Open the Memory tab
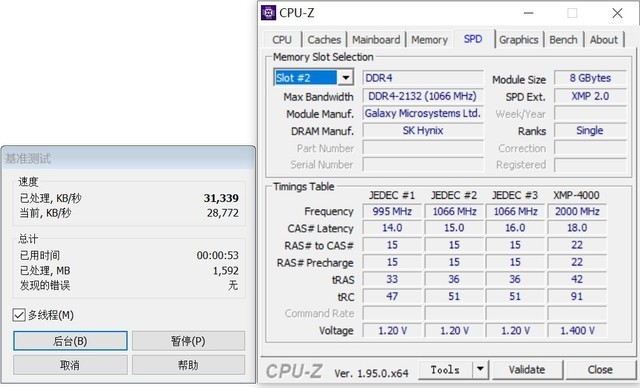The width and height of the screenshot is (640, 388). point(429,40)
